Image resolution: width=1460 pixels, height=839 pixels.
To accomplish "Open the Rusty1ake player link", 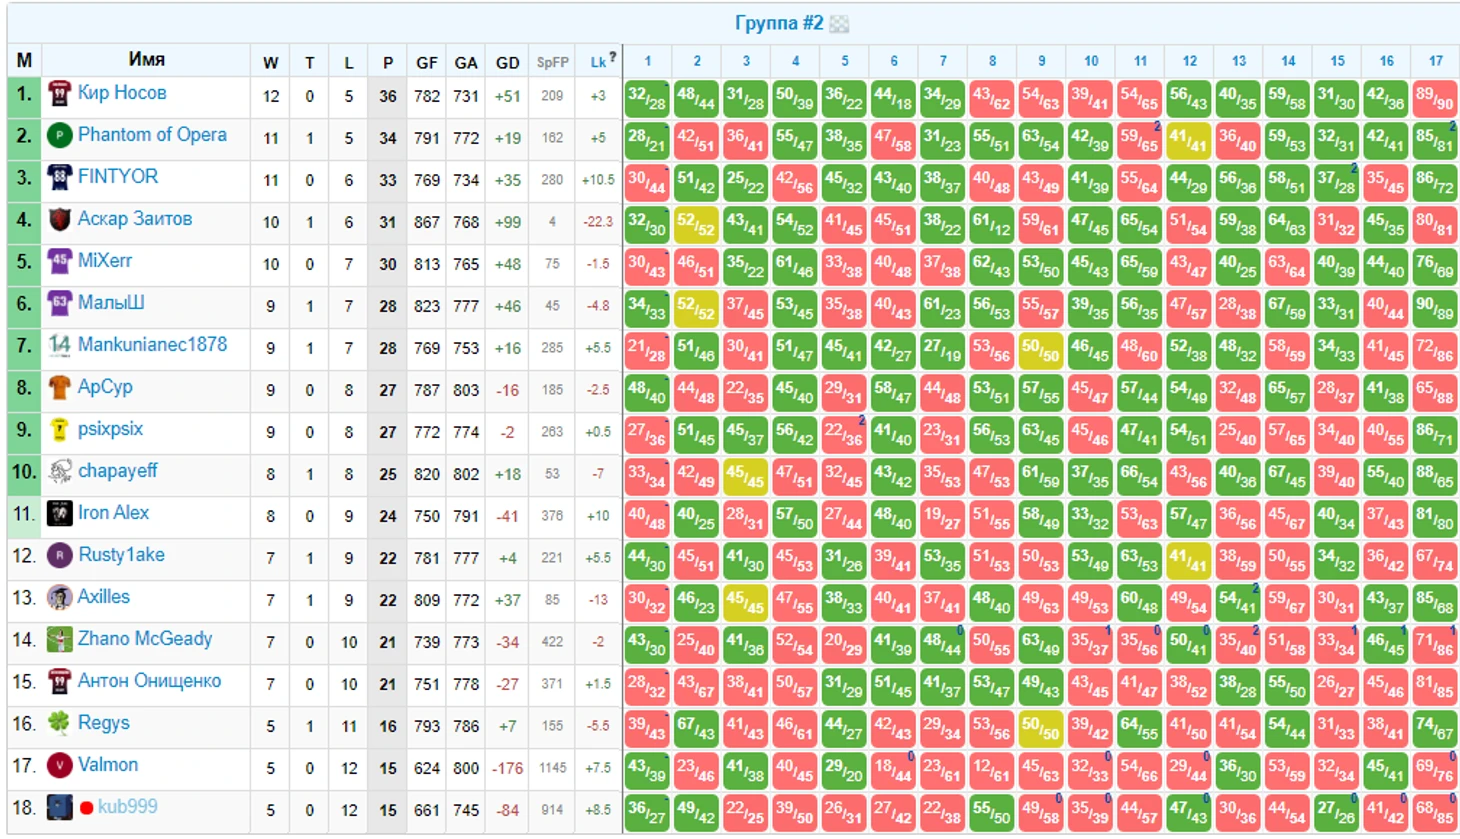I will [x=121, y=555].
